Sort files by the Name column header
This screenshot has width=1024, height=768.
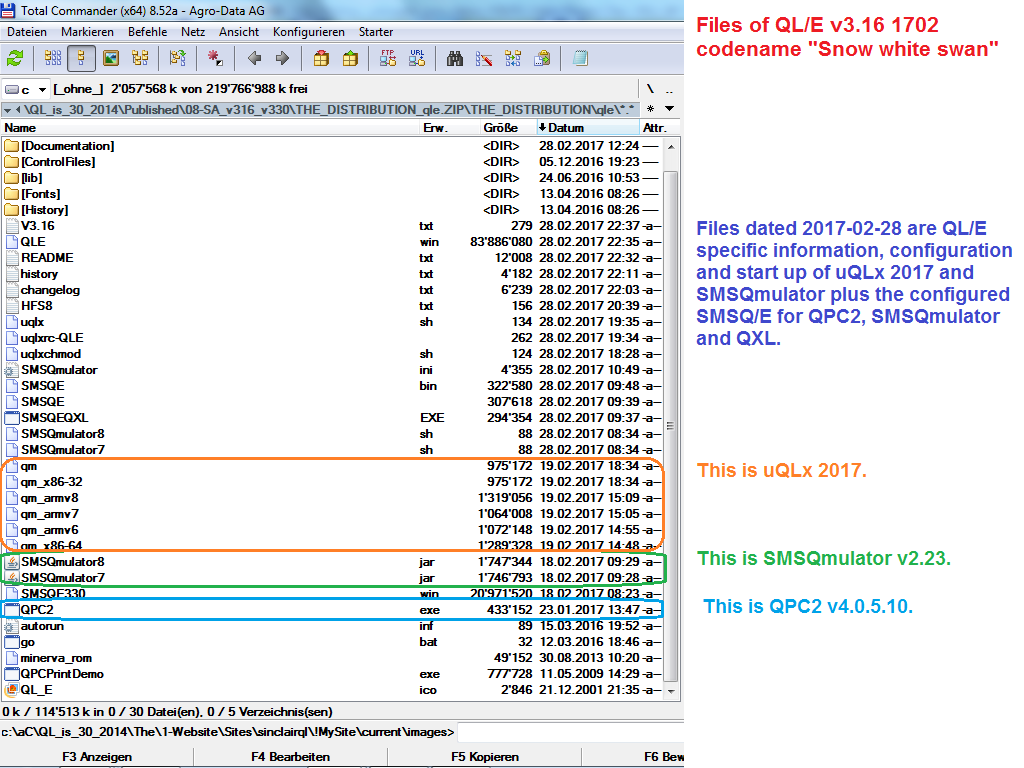coord(210,128)
